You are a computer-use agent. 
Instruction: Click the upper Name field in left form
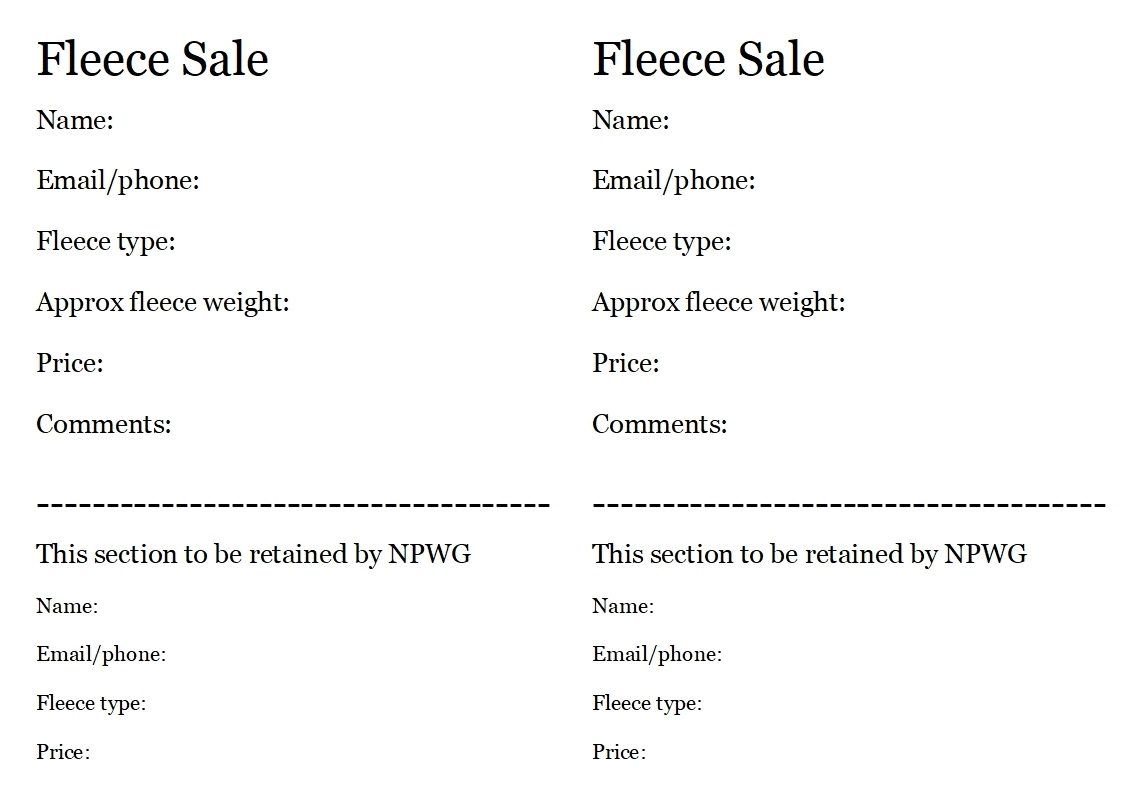click(75, 121)
